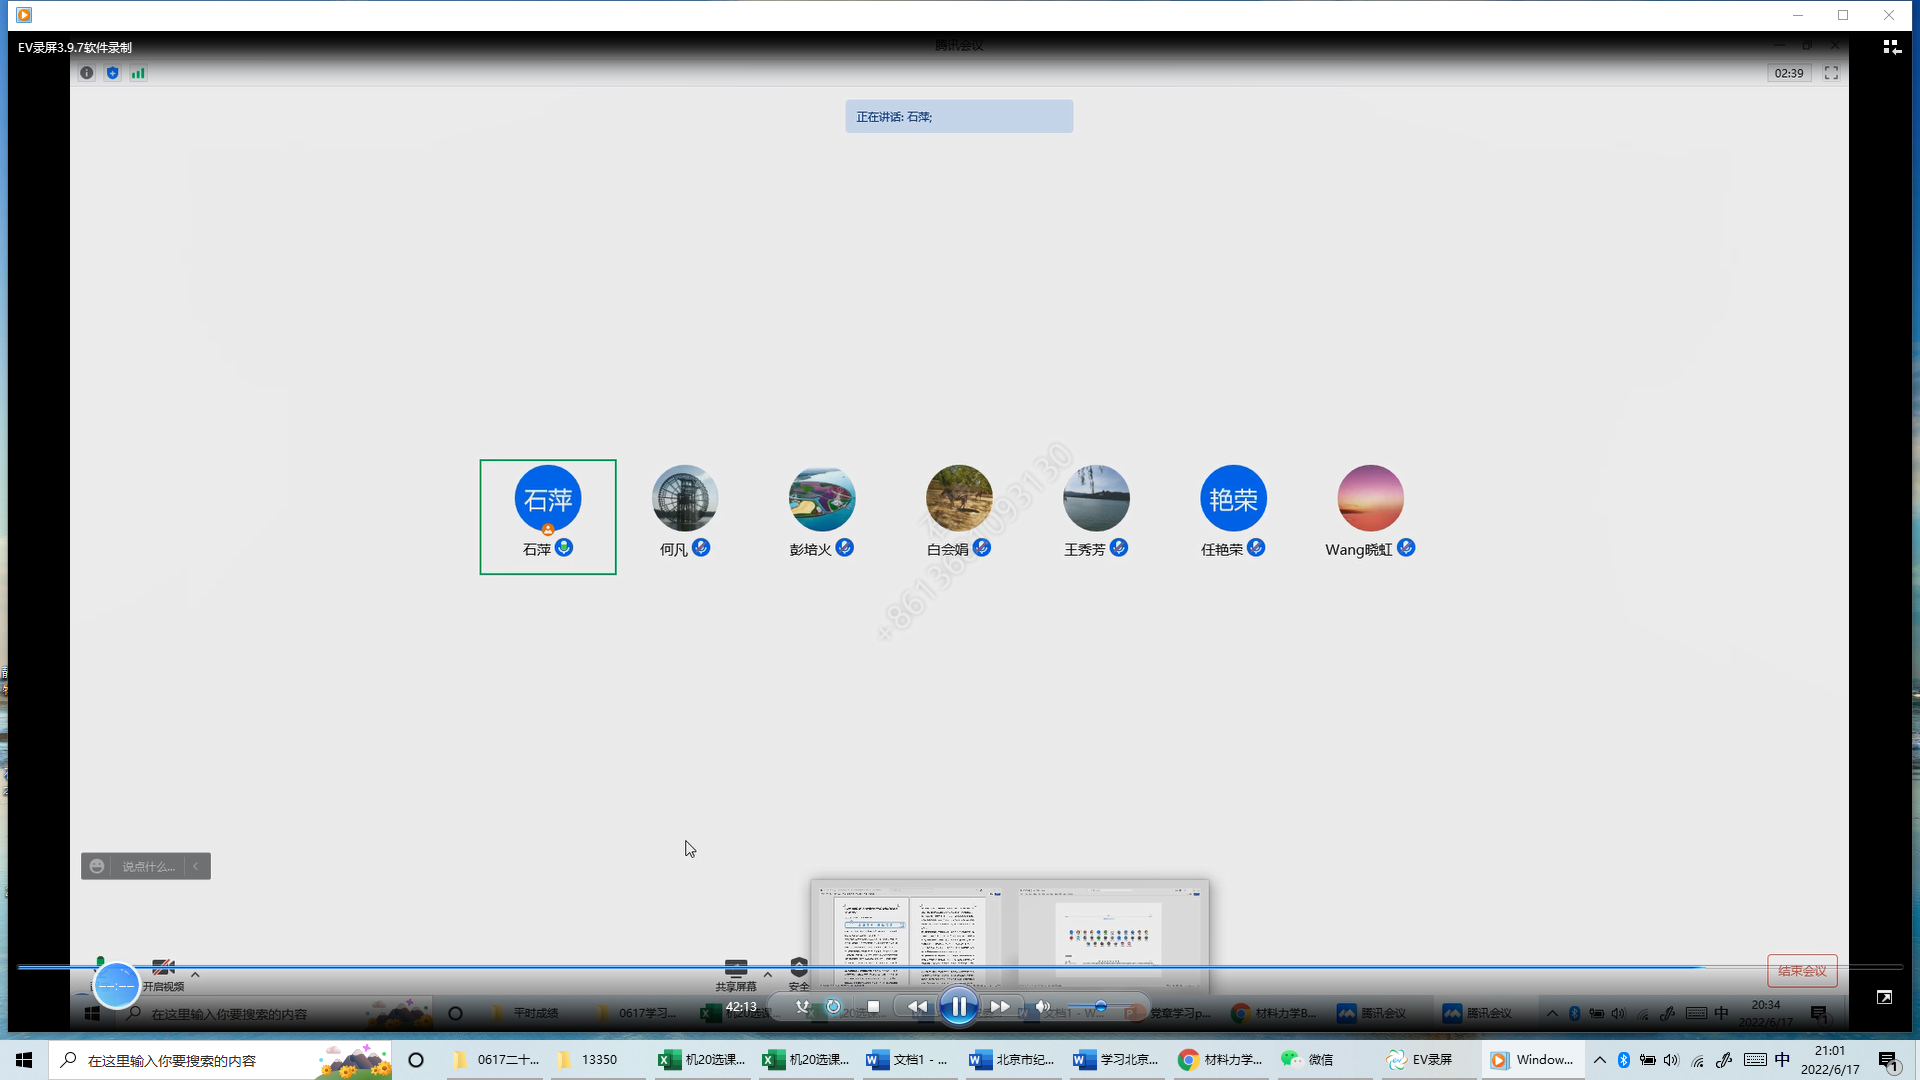Viewport: 1920px width, 1080px height.
Task: Click the 安全 security menu item
Action: tap(798, 974)
